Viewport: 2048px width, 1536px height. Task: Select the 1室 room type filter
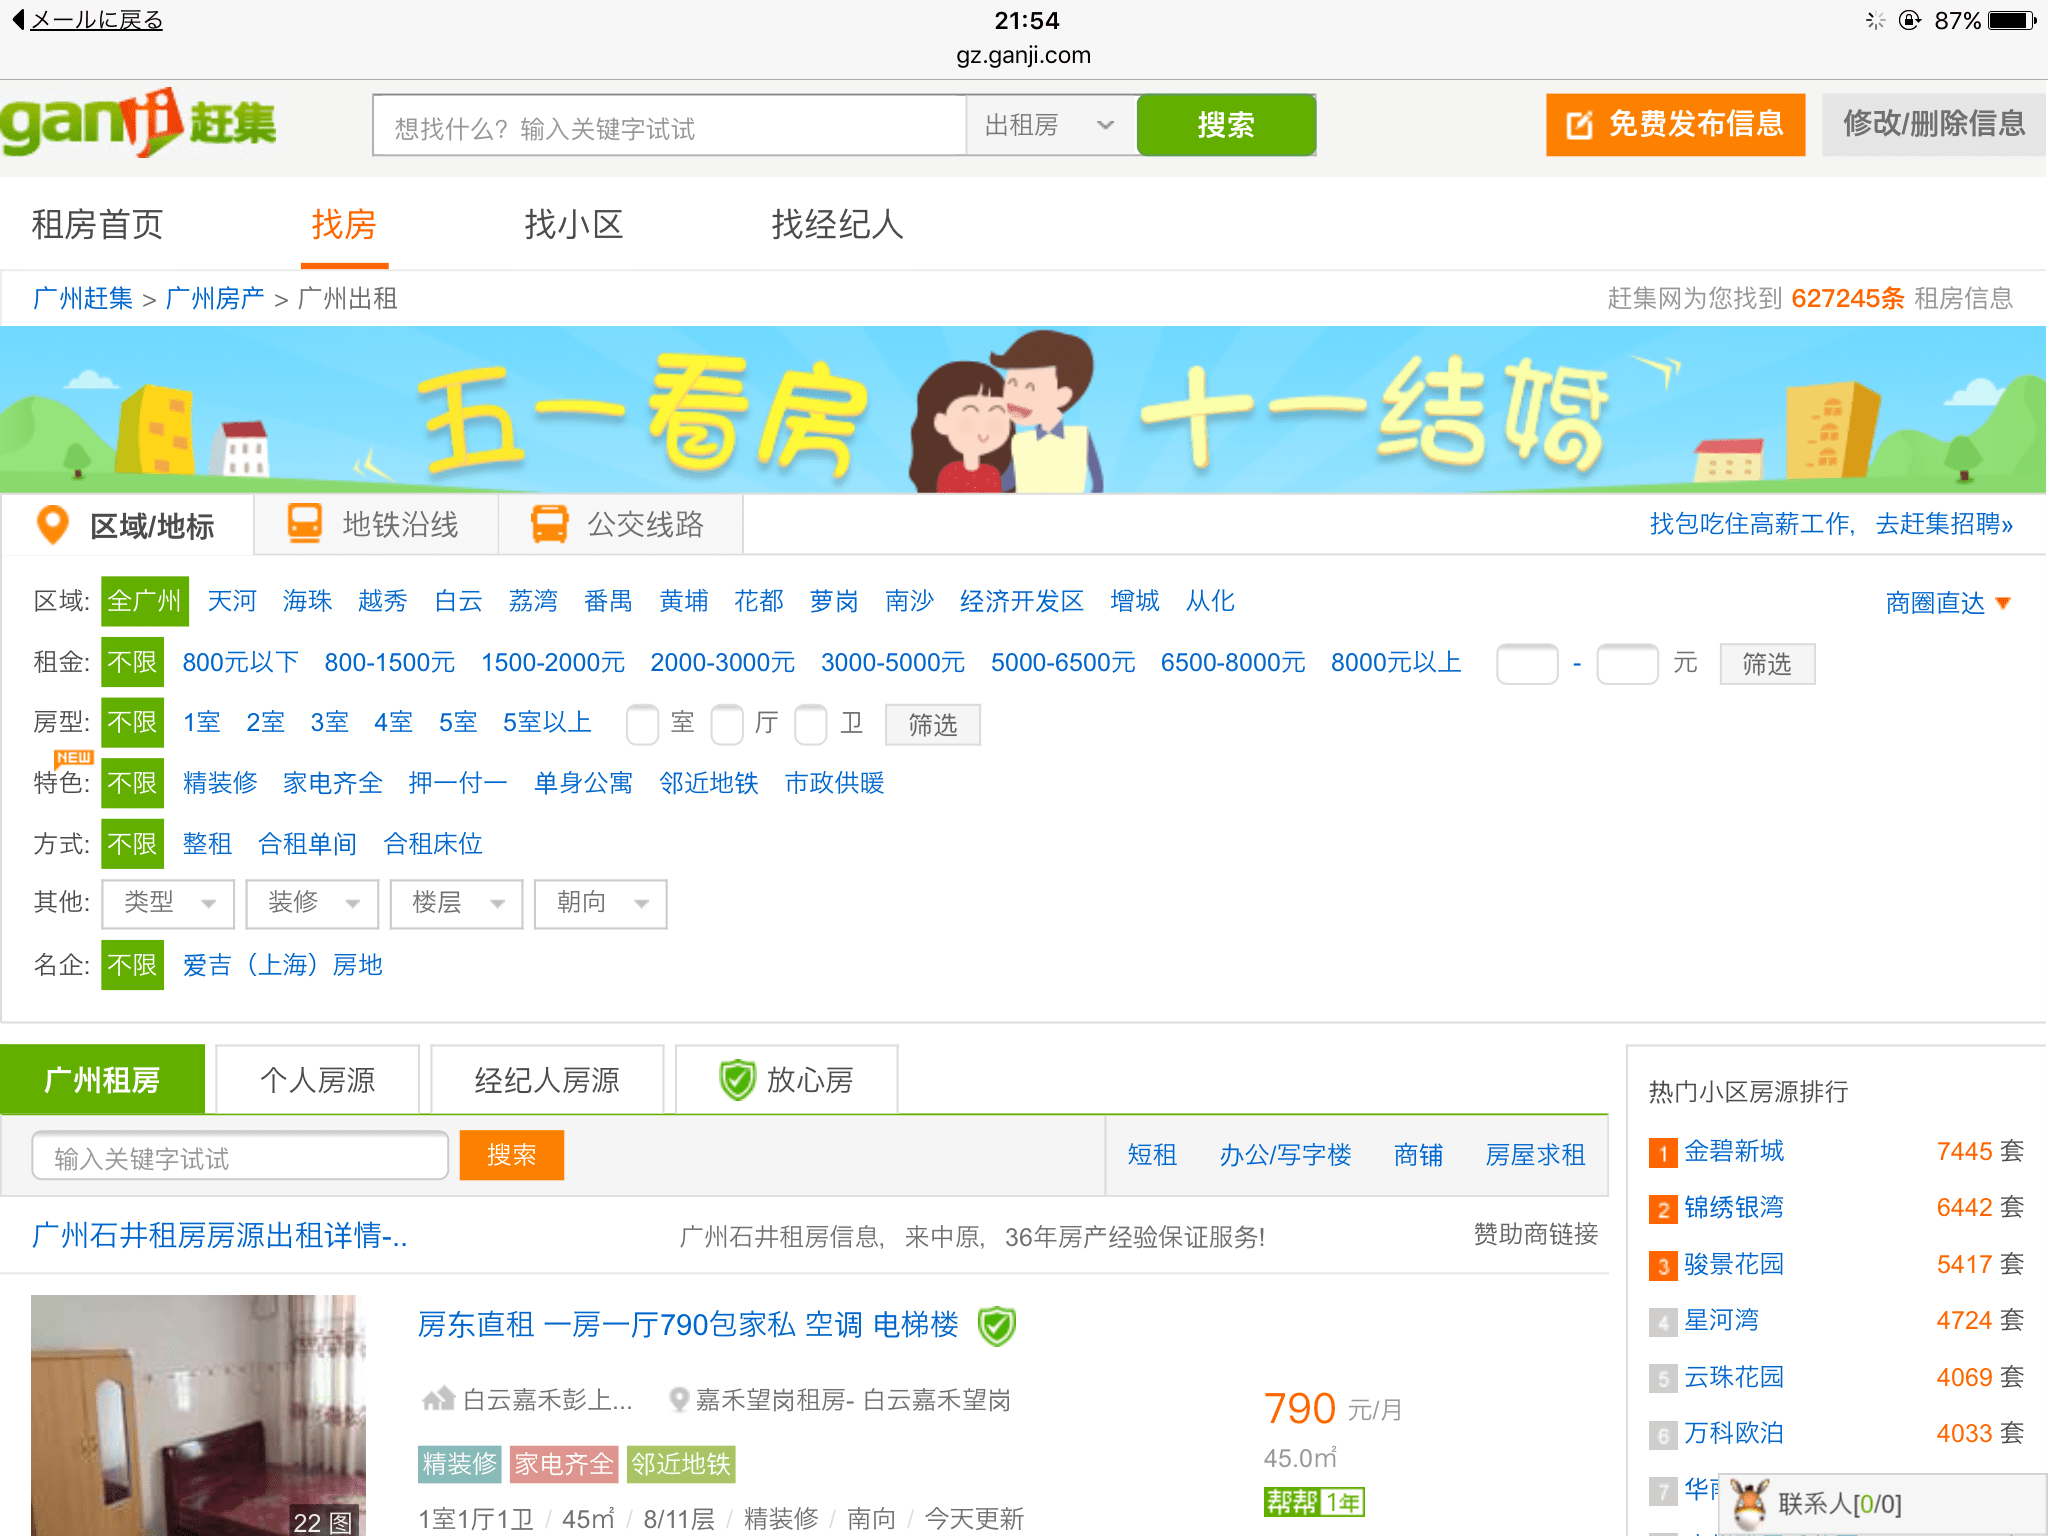201,722
